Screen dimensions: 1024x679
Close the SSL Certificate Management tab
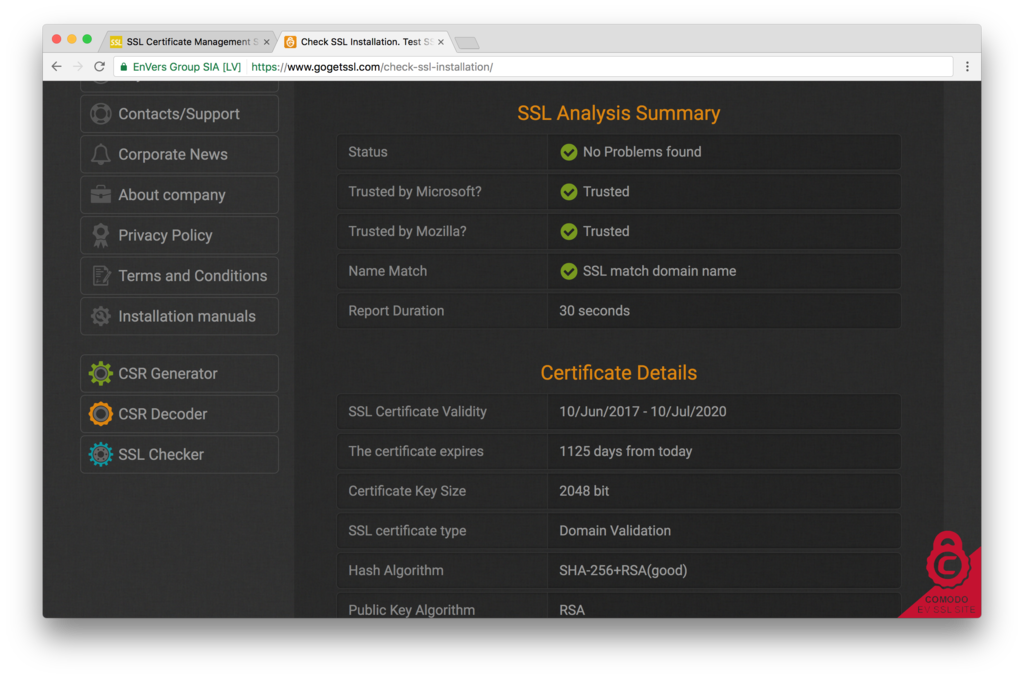tap(266, 42)
